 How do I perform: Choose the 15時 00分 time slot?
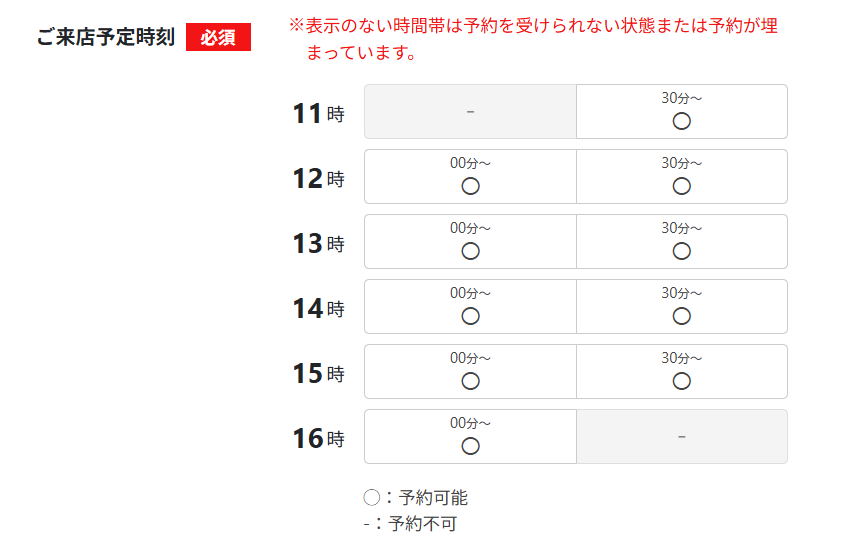(471, 381)
